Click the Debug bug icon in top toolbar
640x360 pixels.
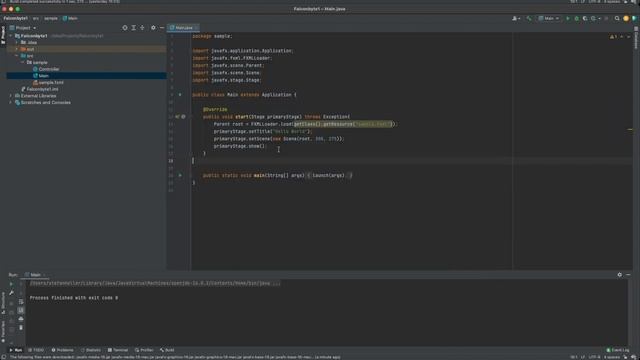[x=576, y=18]
